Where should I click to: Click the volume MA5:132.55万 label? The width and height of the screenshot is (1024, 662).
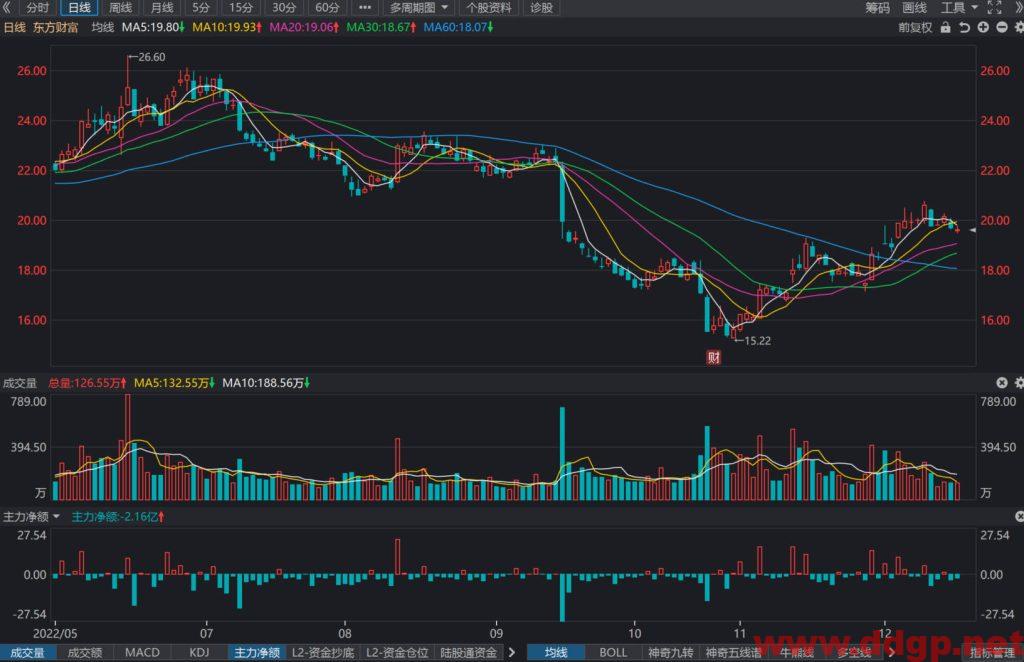coord(174,383)
